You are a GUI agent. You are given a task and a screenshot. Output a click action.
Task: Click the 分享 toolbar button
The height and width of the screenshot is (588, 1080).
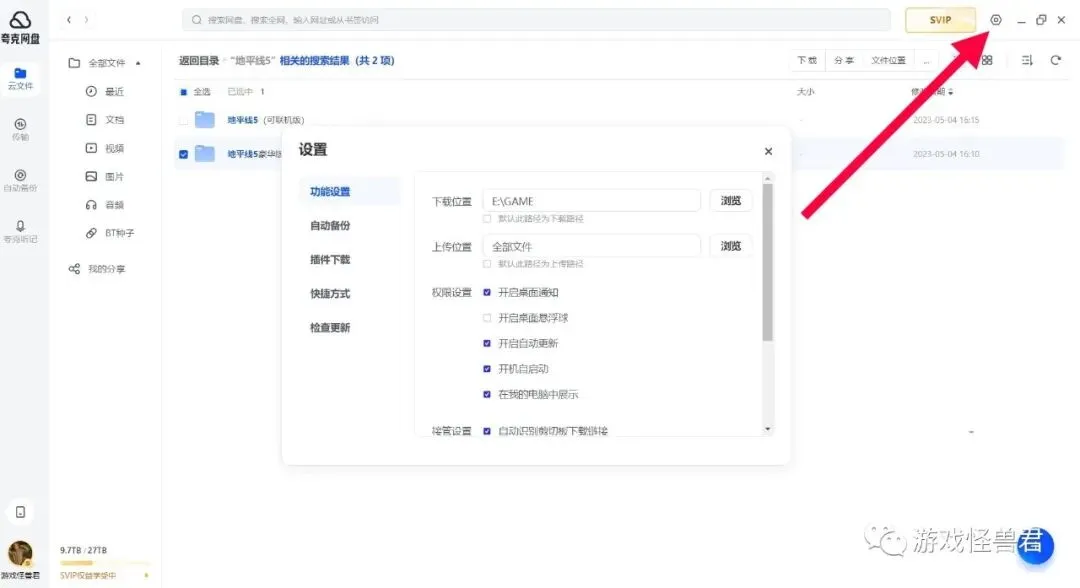844,61
